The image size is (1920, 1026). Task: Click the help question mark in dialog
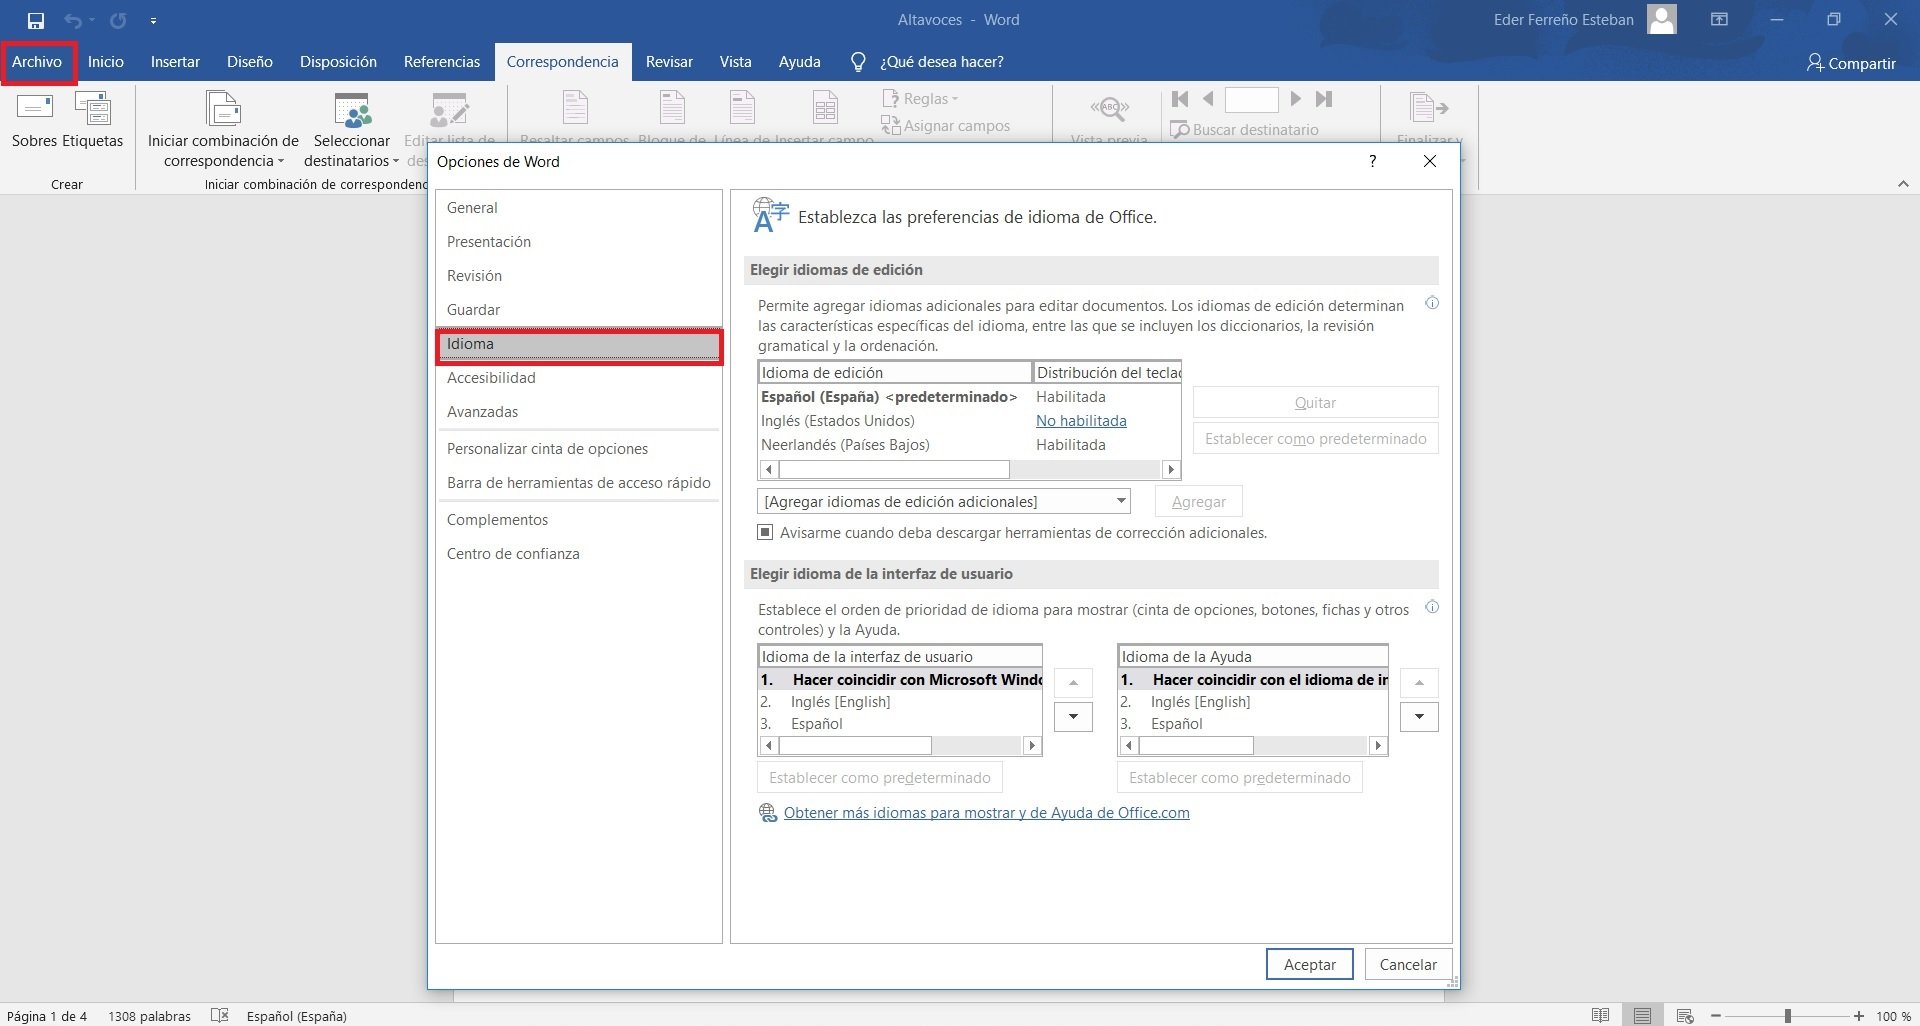1372,161
